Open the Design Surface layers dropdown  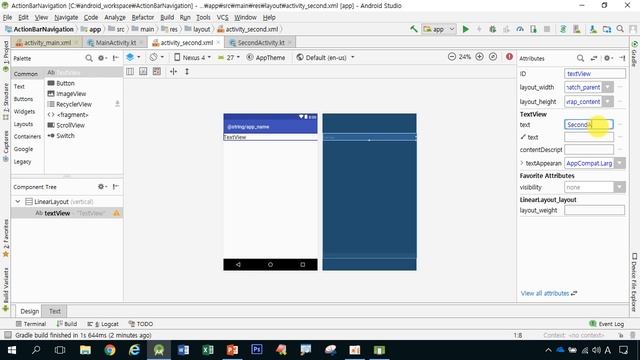[133, 57]
